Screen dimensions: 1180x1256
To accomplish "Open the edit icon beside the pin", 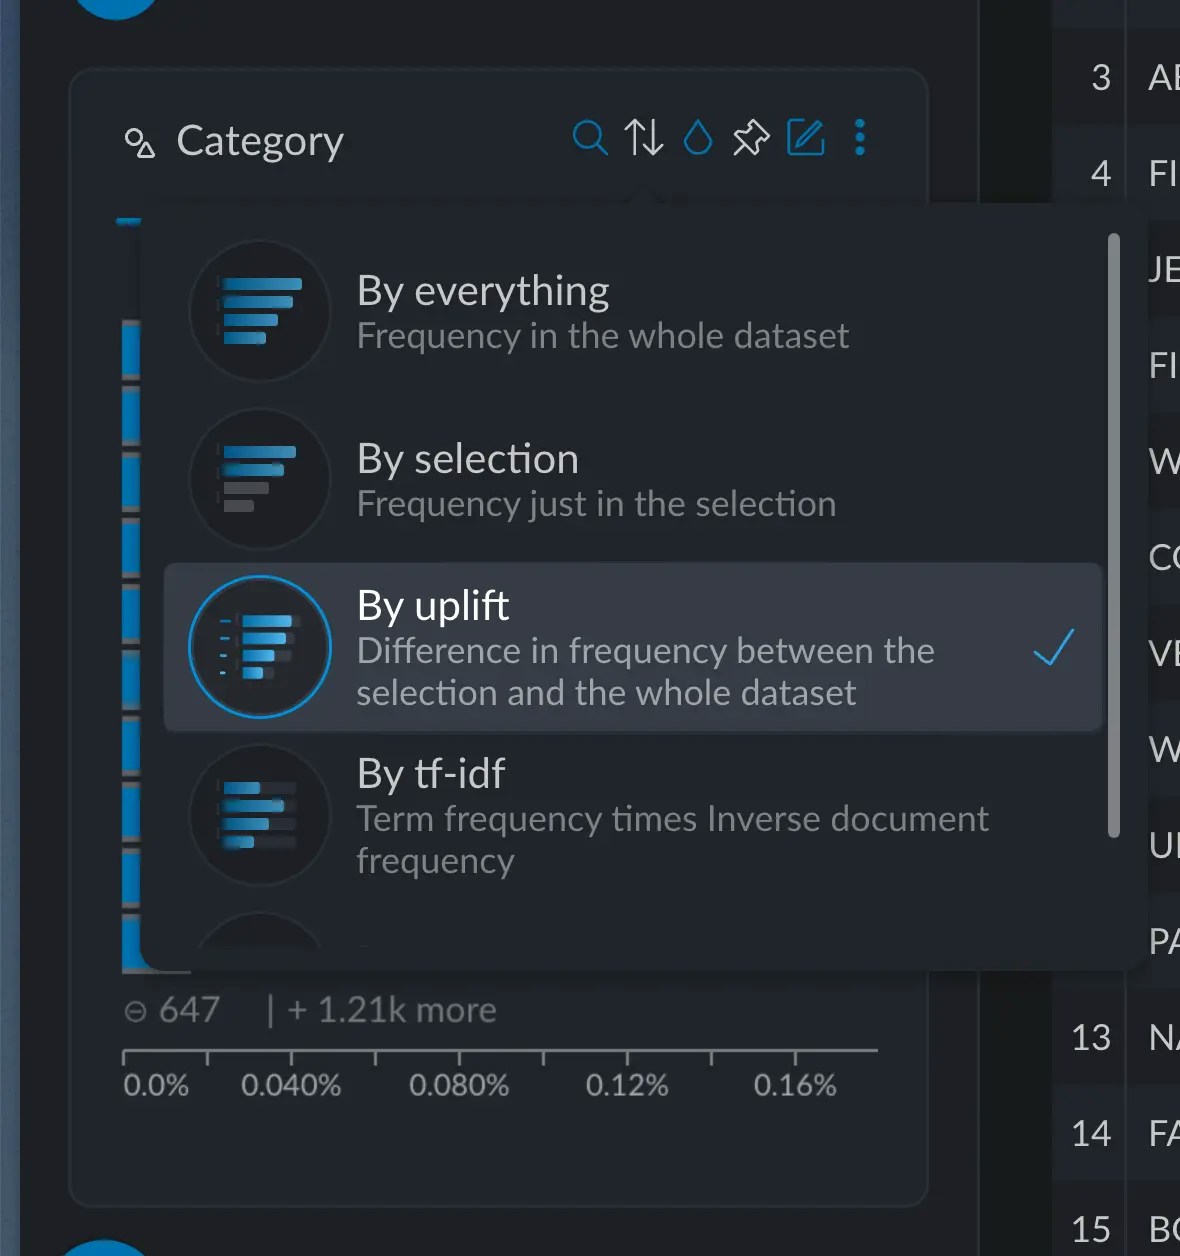I will [807, 138].
